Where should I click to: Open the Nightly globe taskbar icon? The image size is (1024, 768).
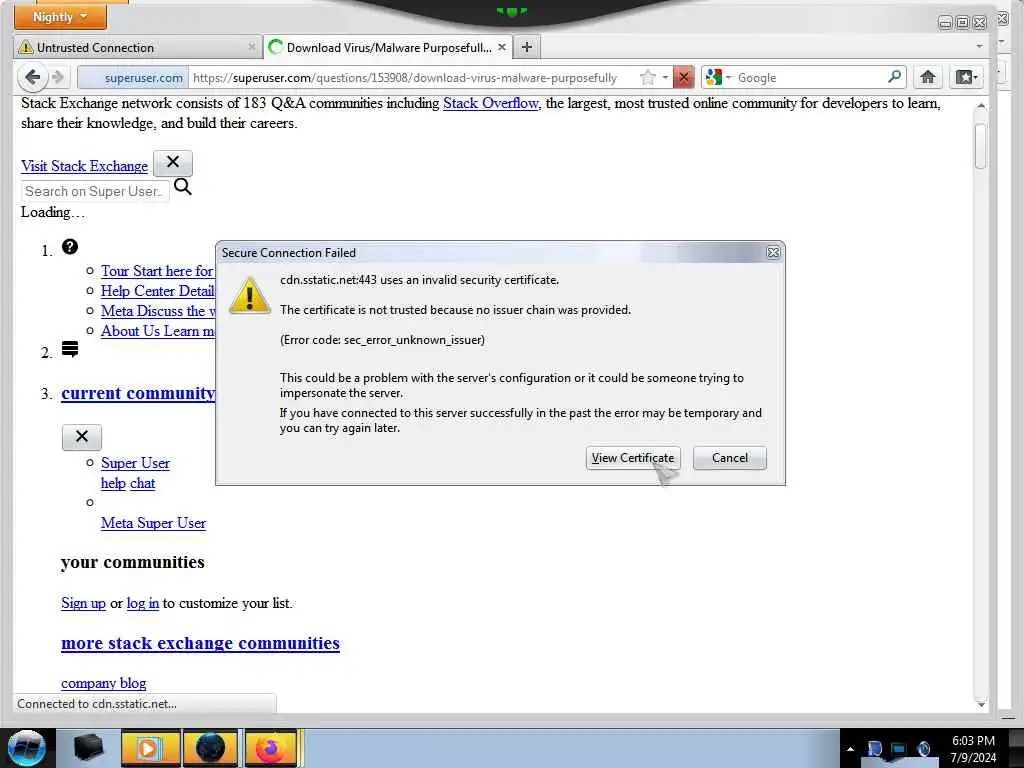click(x=210, y=748)
